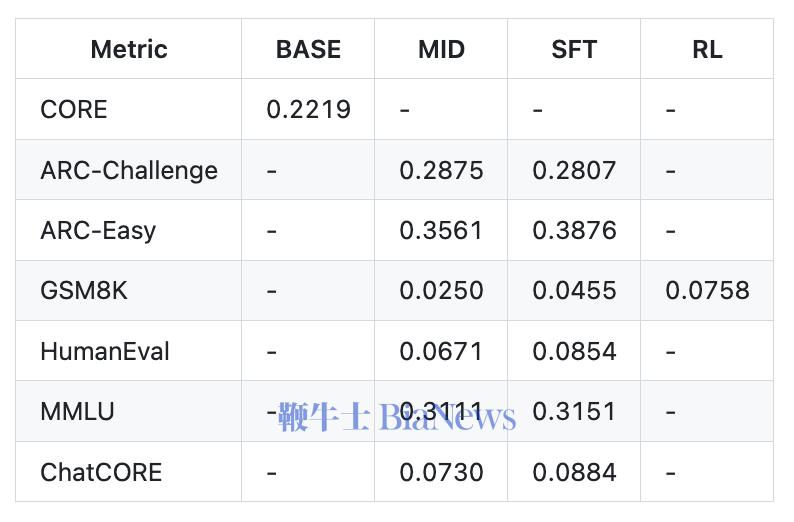Click the MID column header
Image resolution: width=794 pixels, height=522 pixels.
(441, 49)
